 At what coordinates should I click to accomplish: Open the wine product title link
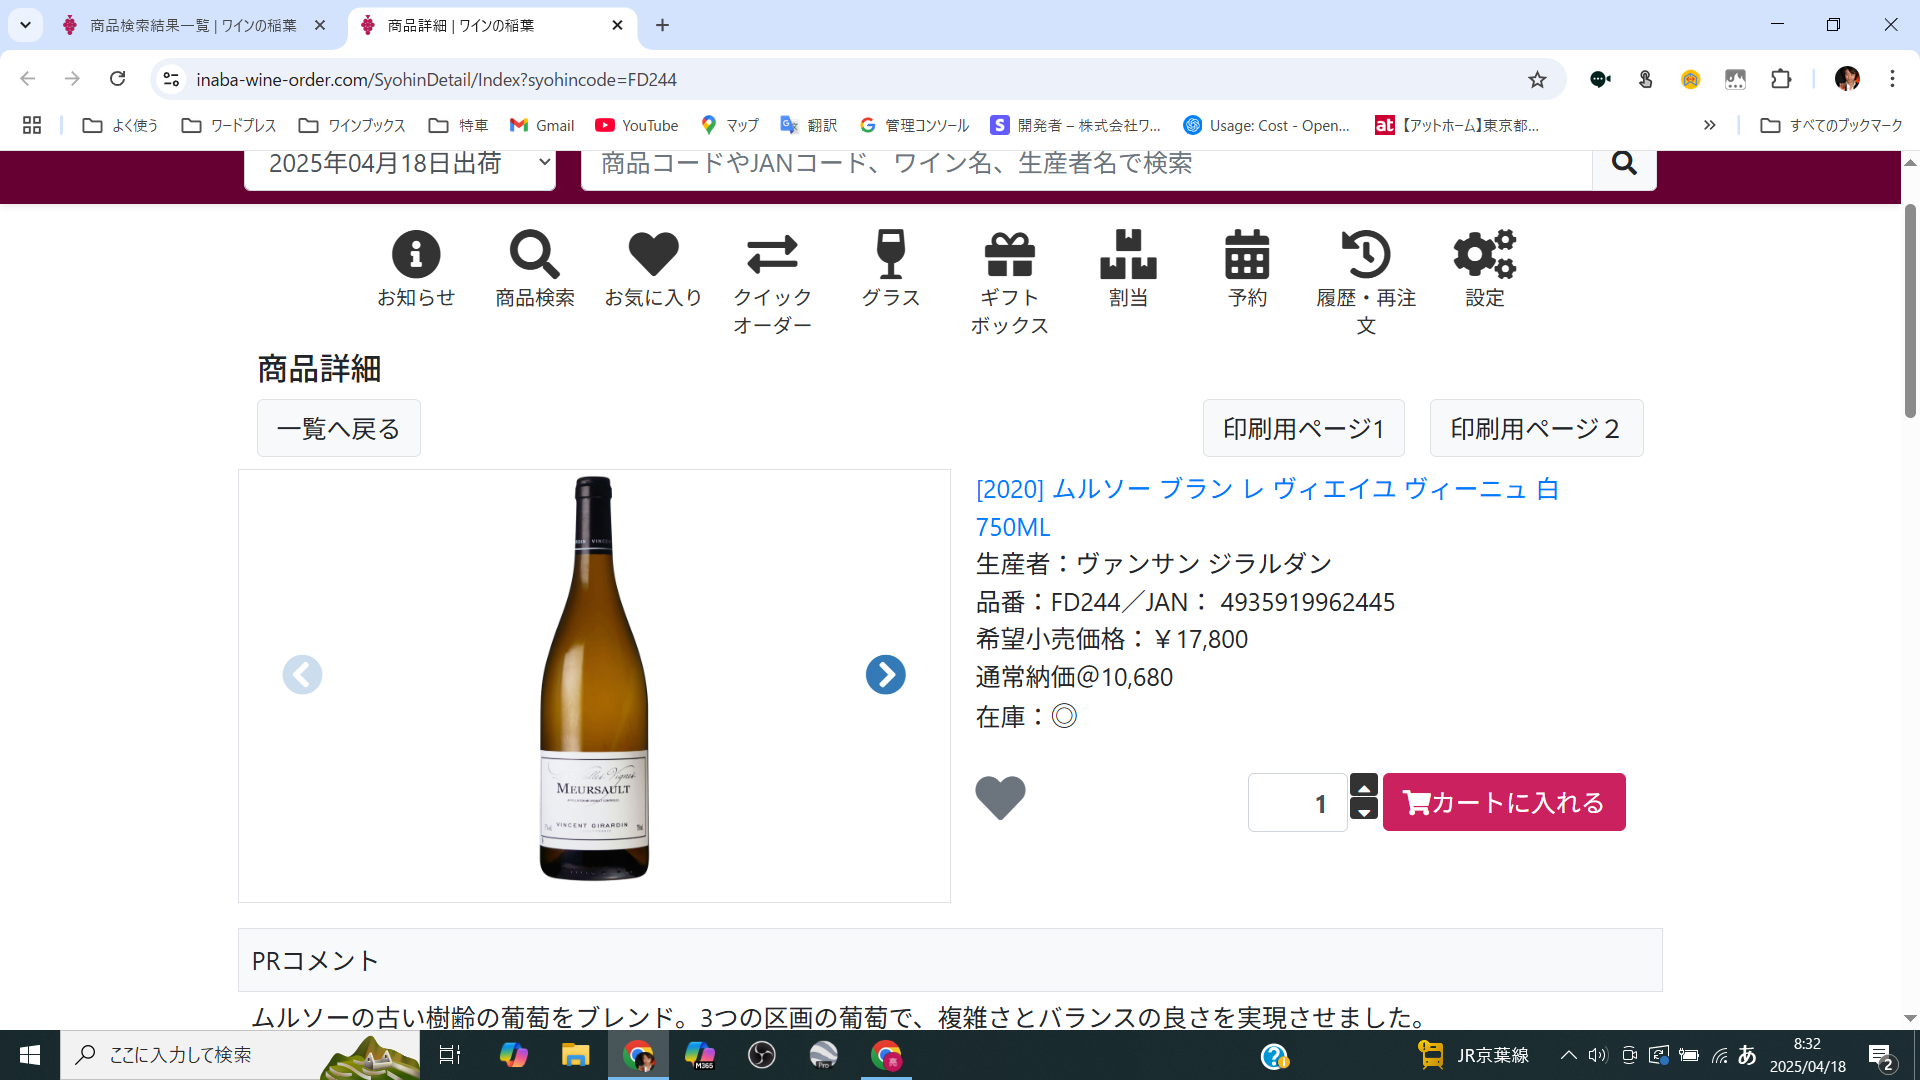point(1267,507)
